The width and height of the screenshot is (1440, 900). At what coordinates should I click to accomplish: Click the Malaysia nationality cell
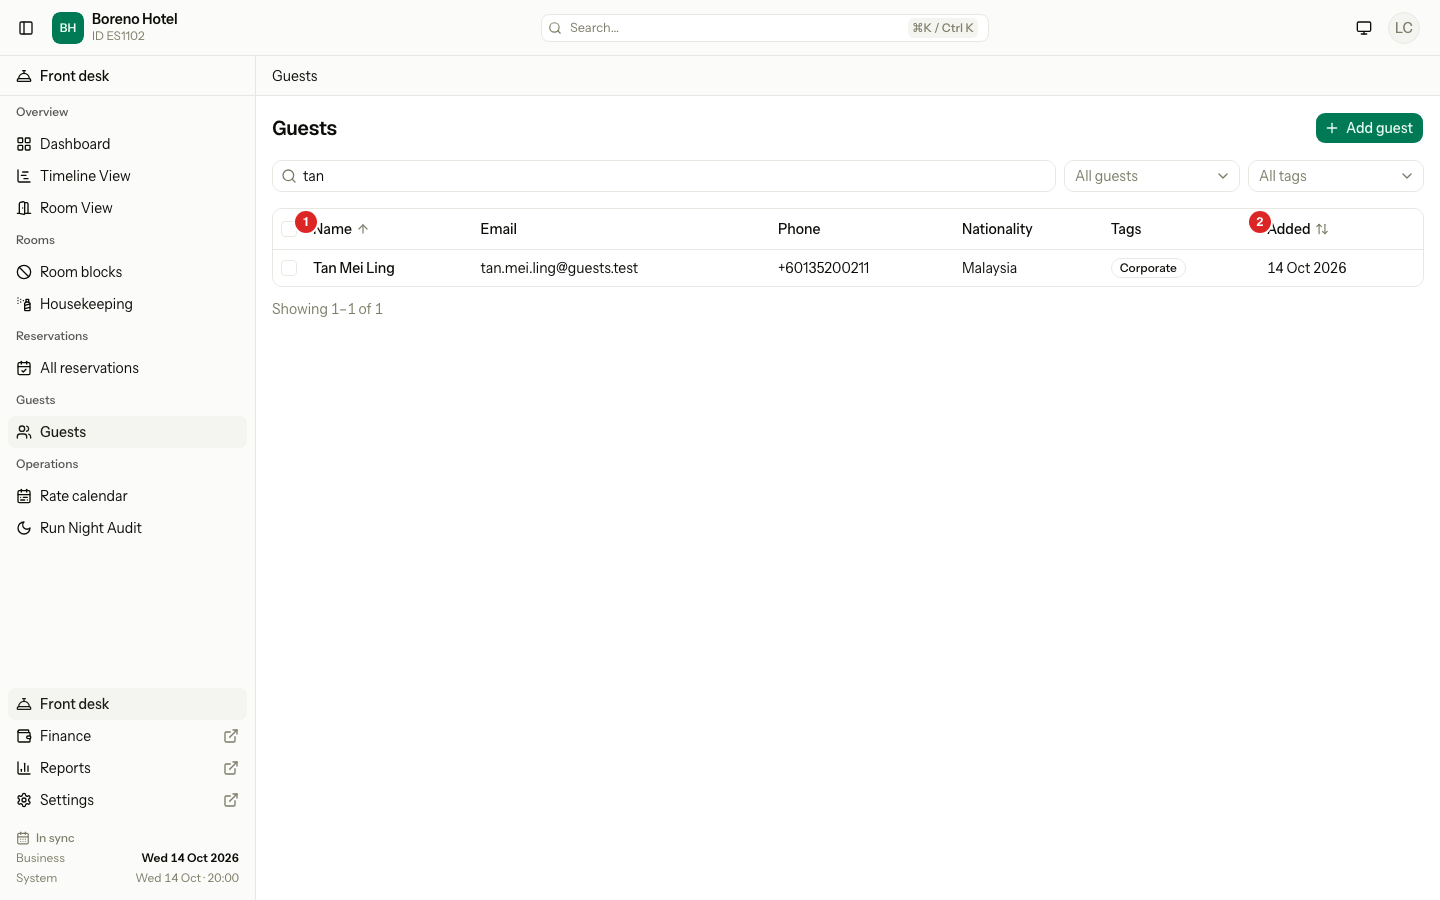[x=989, y=268]
